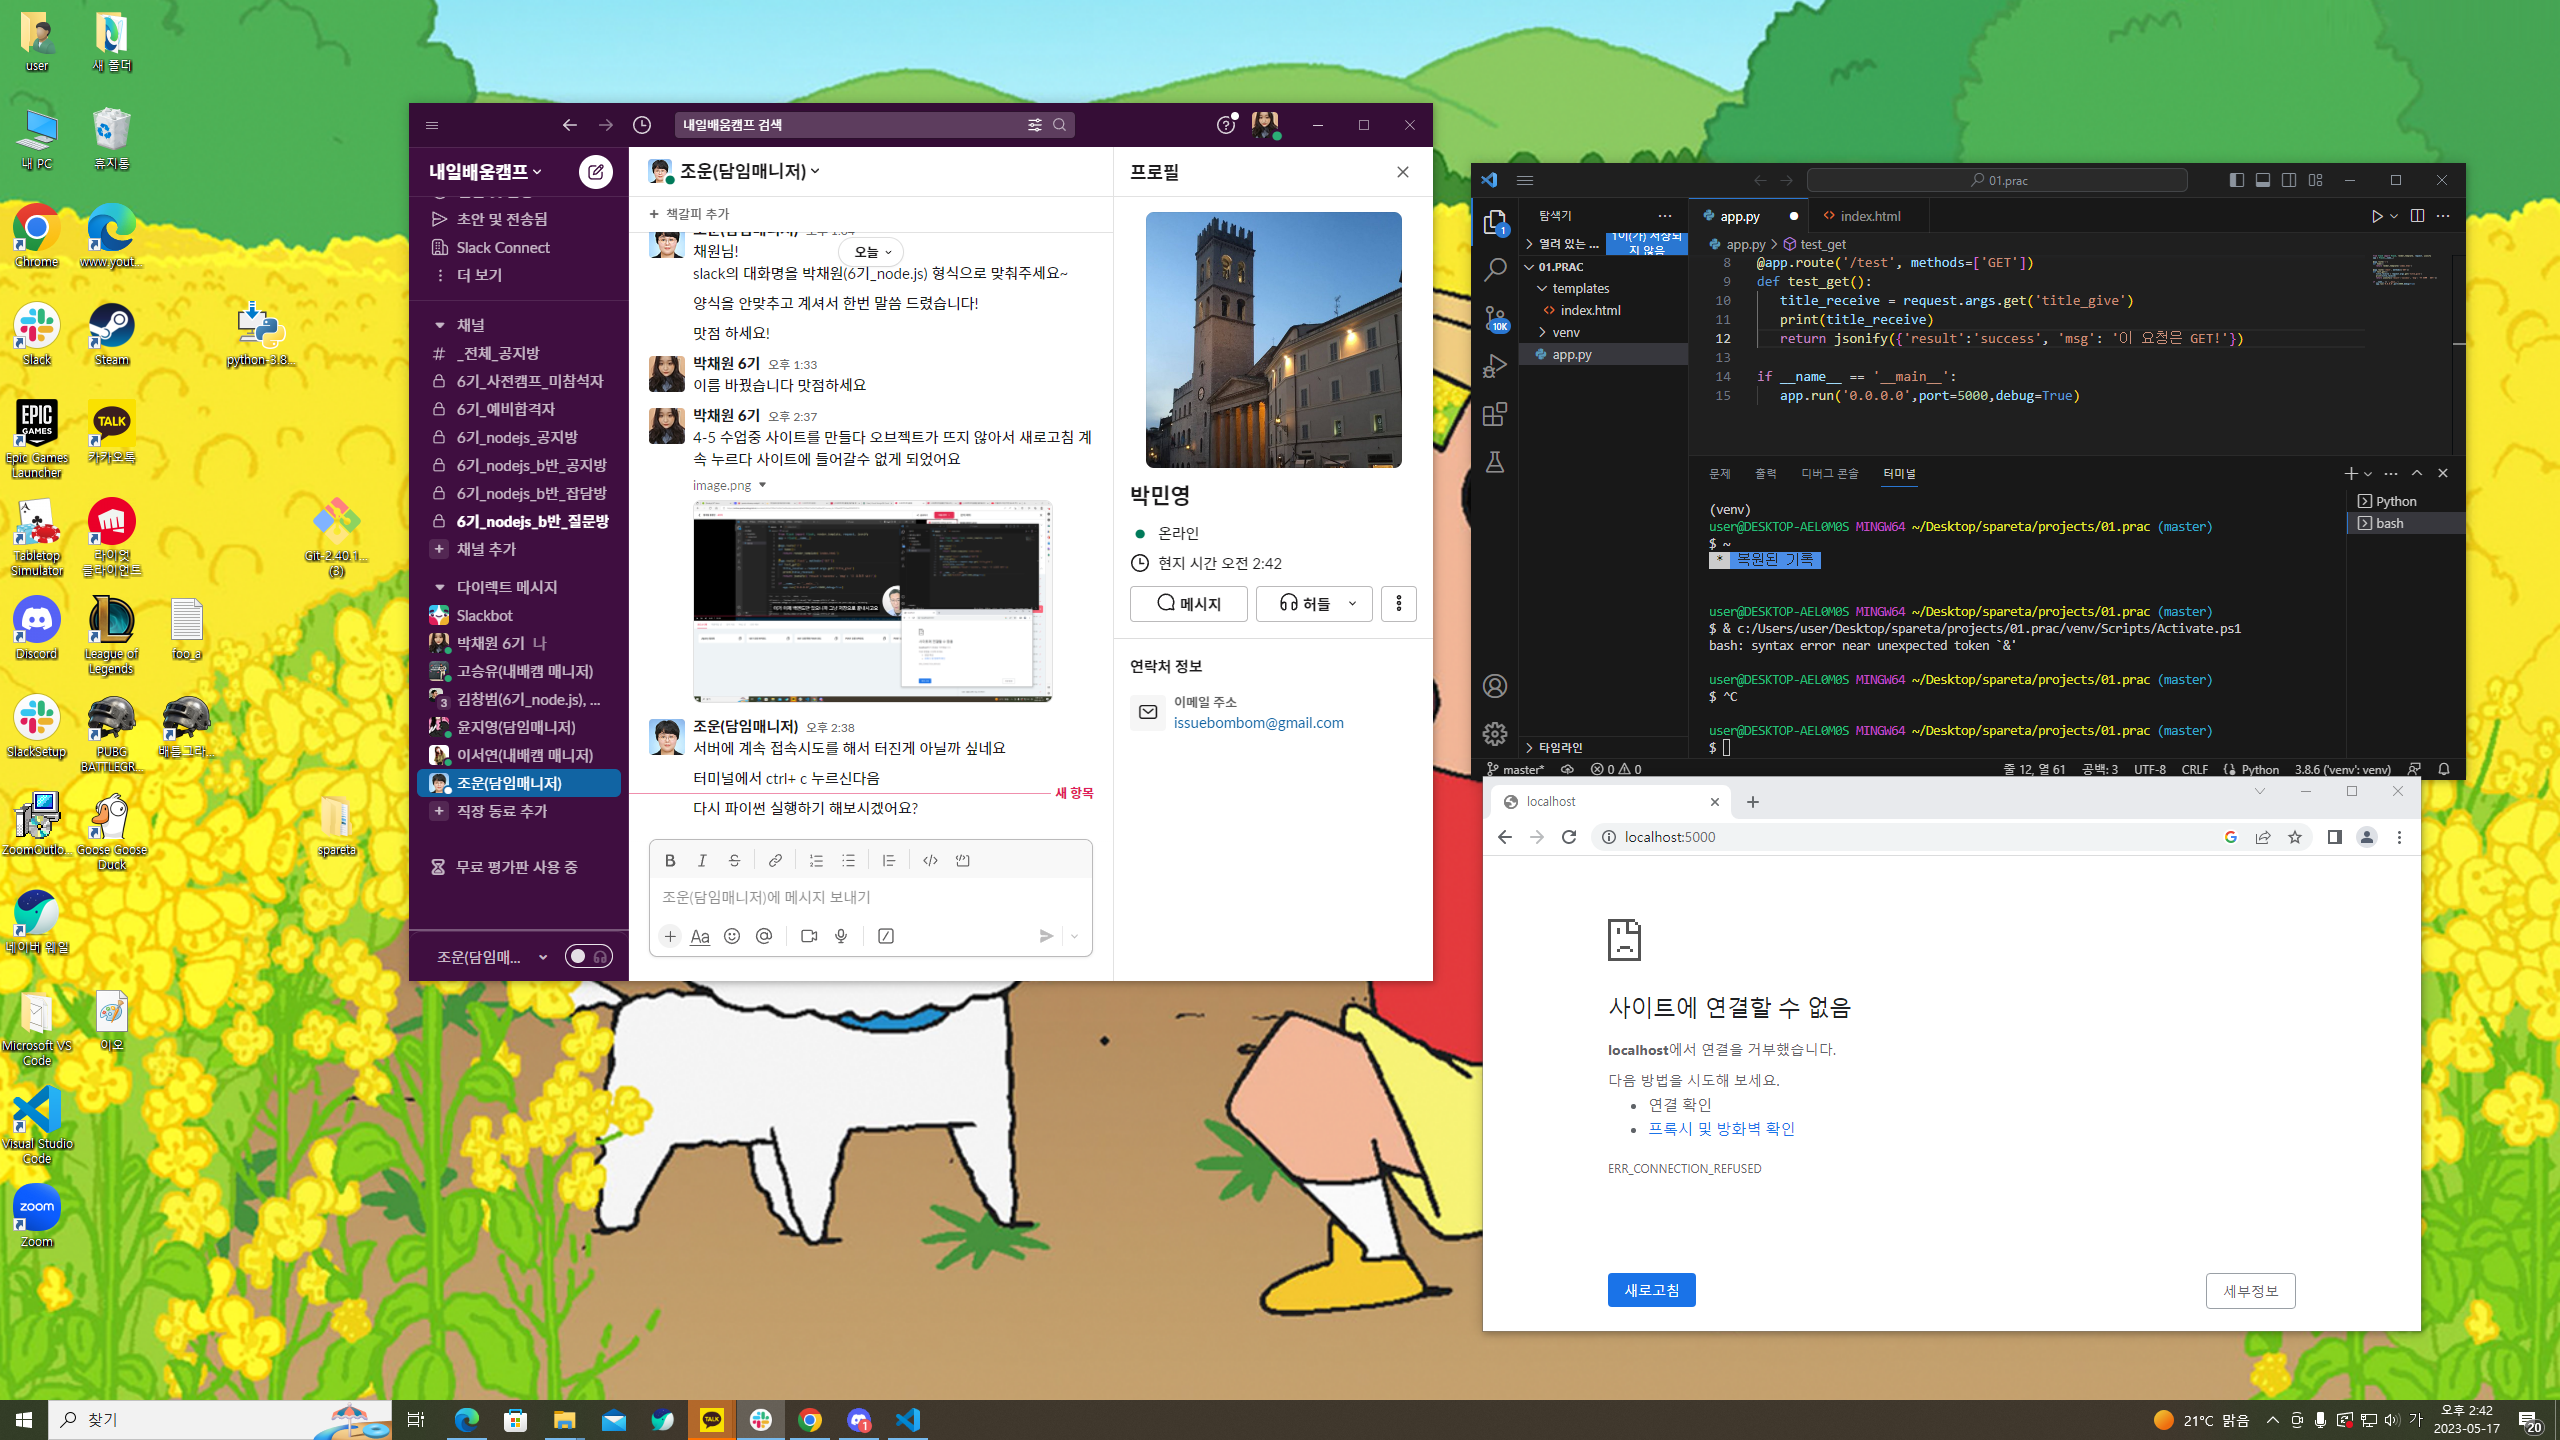Image resolution: width=2560 pixels, height=1440 pixels.
Task: Open VS Code Explorer icon in activity bar
Action: (1495, 222)
